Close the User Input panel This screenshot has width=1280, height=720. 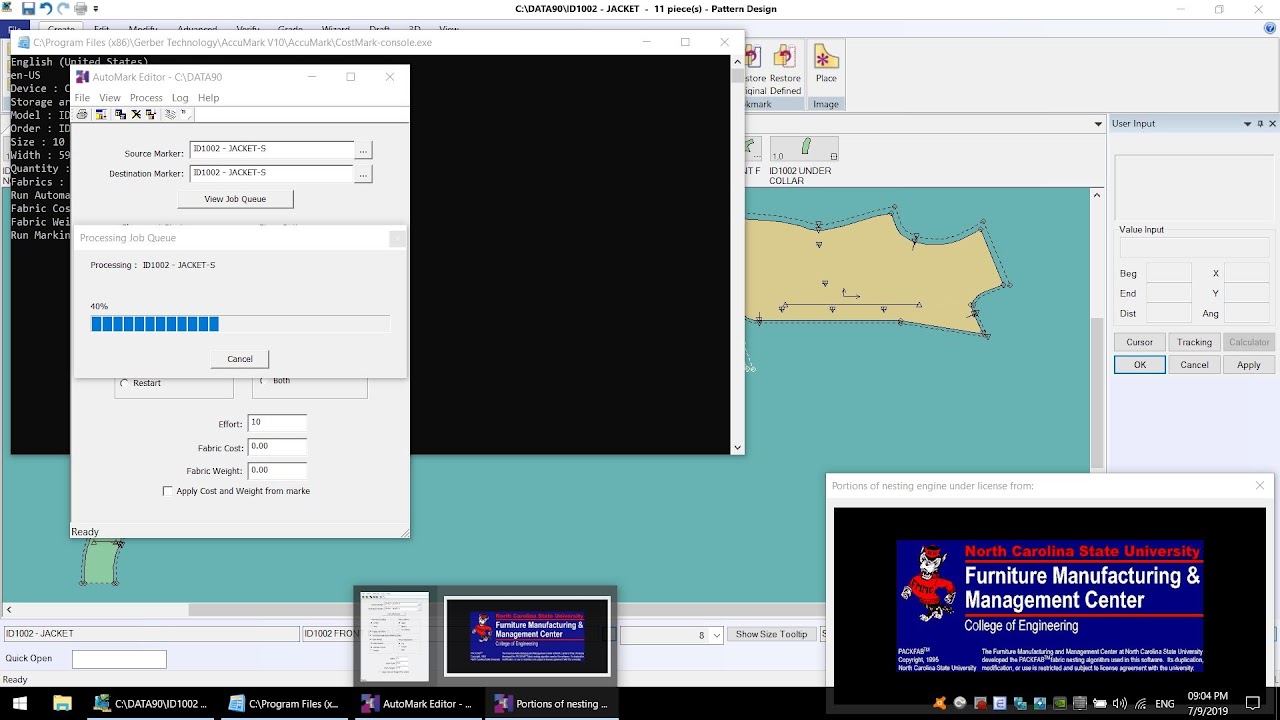[1272, 124]
